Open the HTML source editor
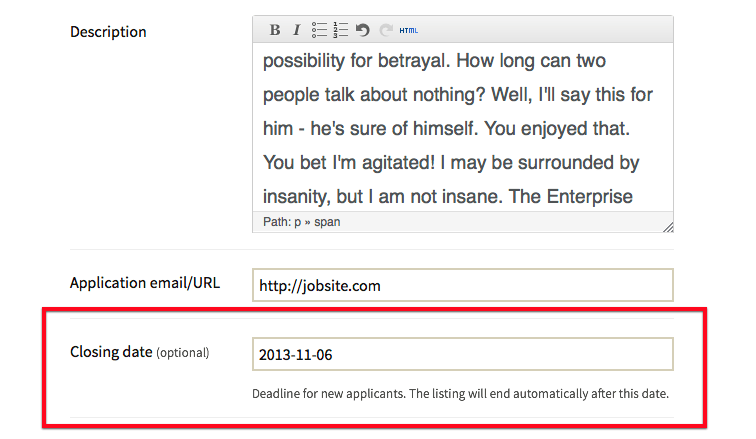The image size is (756, 439). (409, 30)
